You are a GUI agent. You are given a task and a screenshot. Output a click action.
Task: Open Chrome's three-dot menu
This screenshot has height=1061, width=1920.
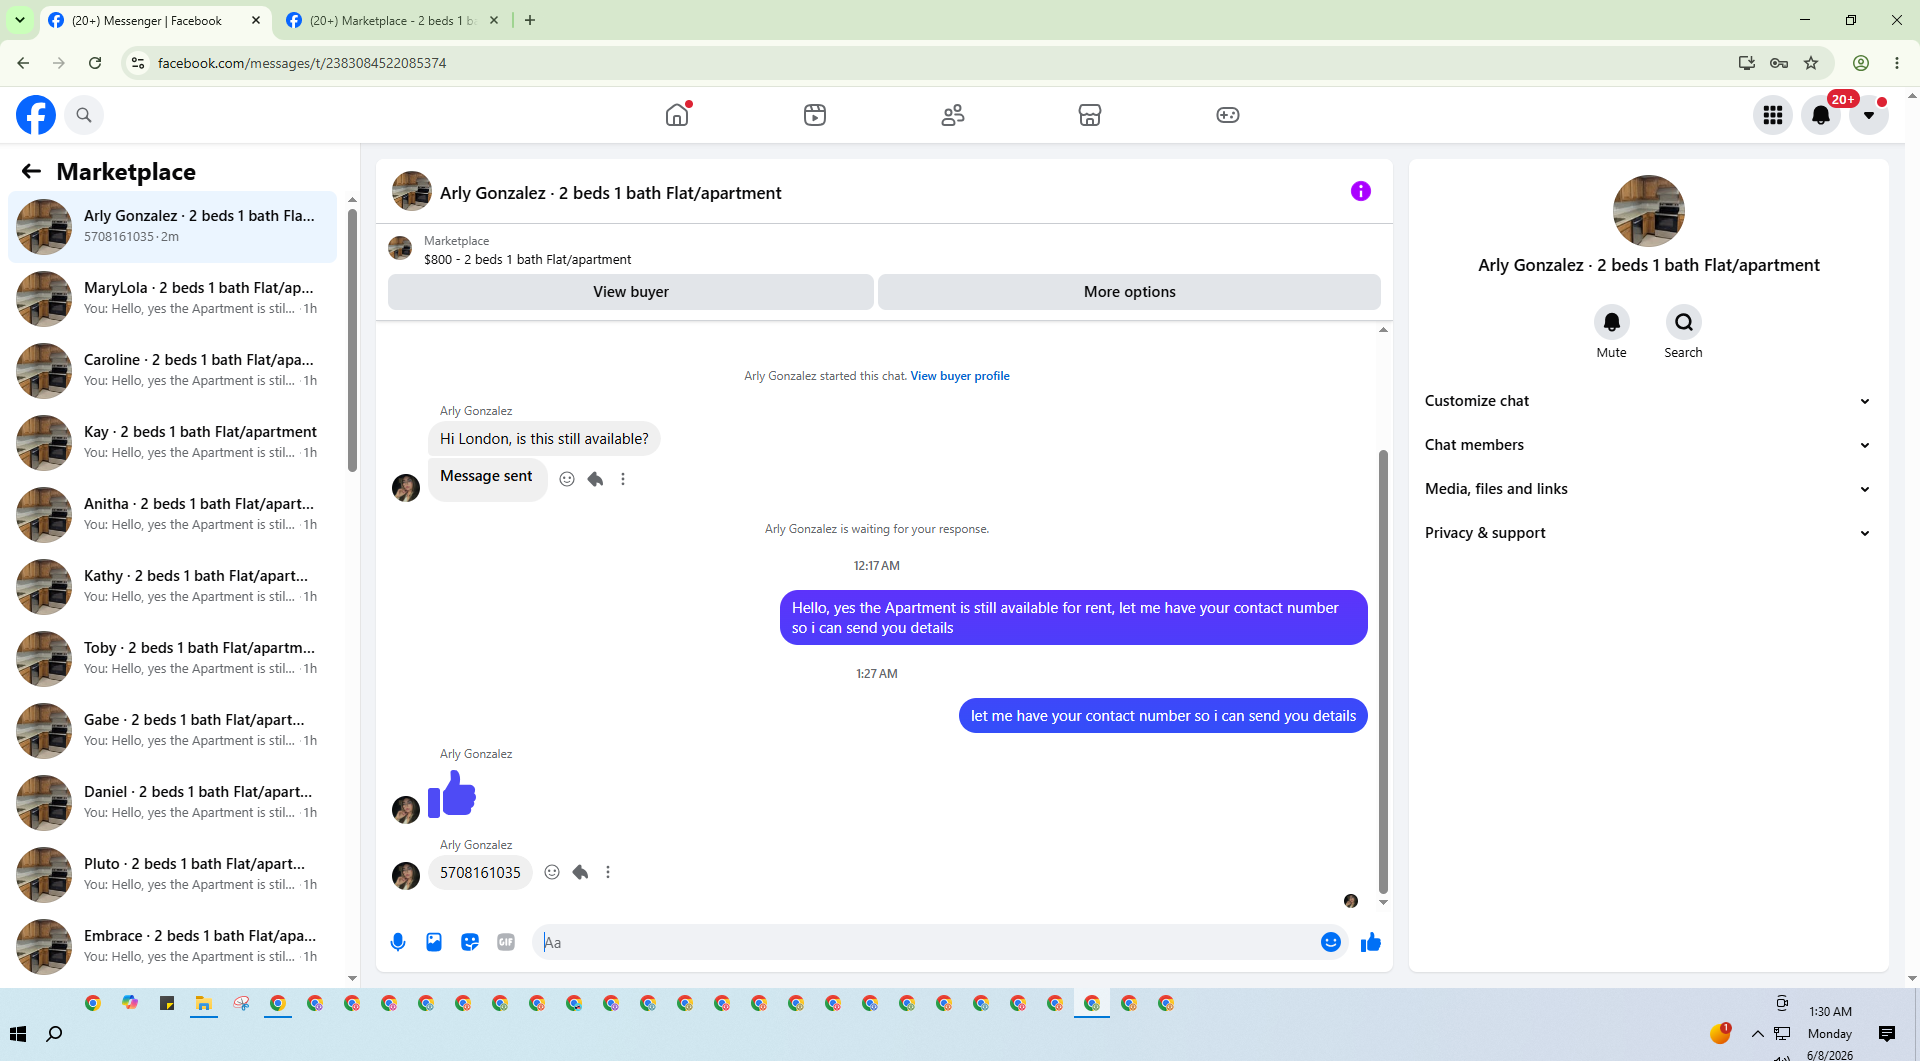pos(1897,63)
